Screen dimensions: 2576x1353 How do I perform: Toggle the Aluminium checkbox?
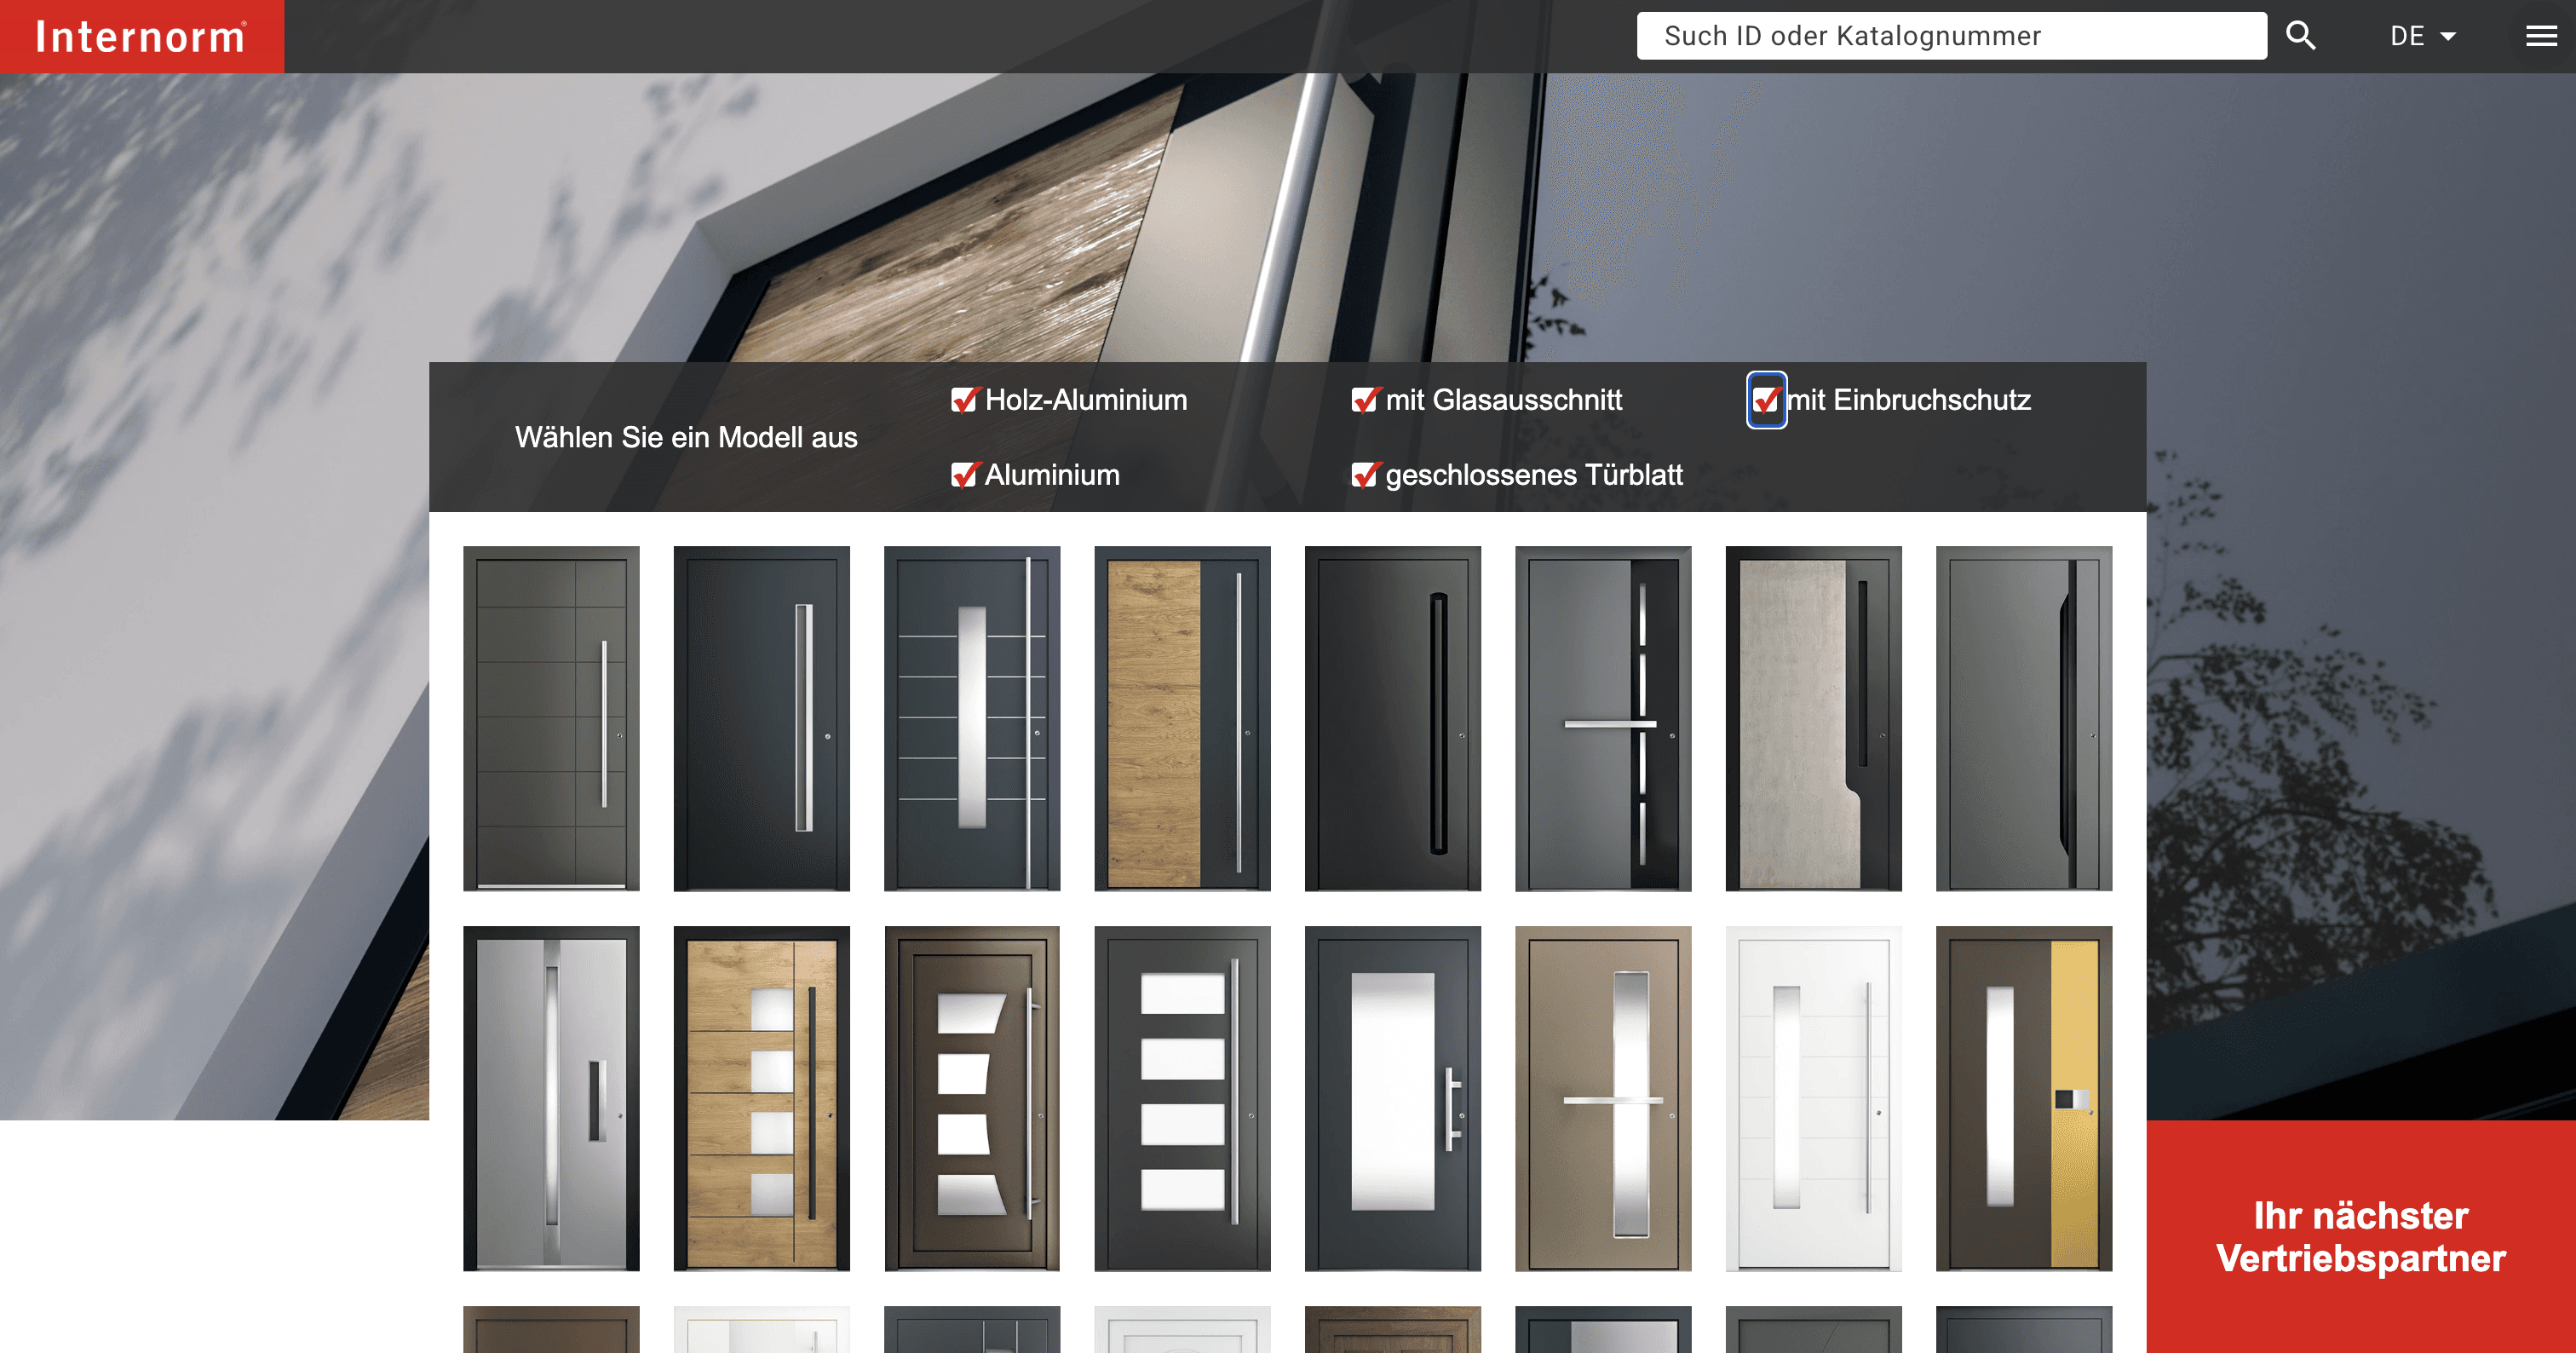tap(963, 475)
